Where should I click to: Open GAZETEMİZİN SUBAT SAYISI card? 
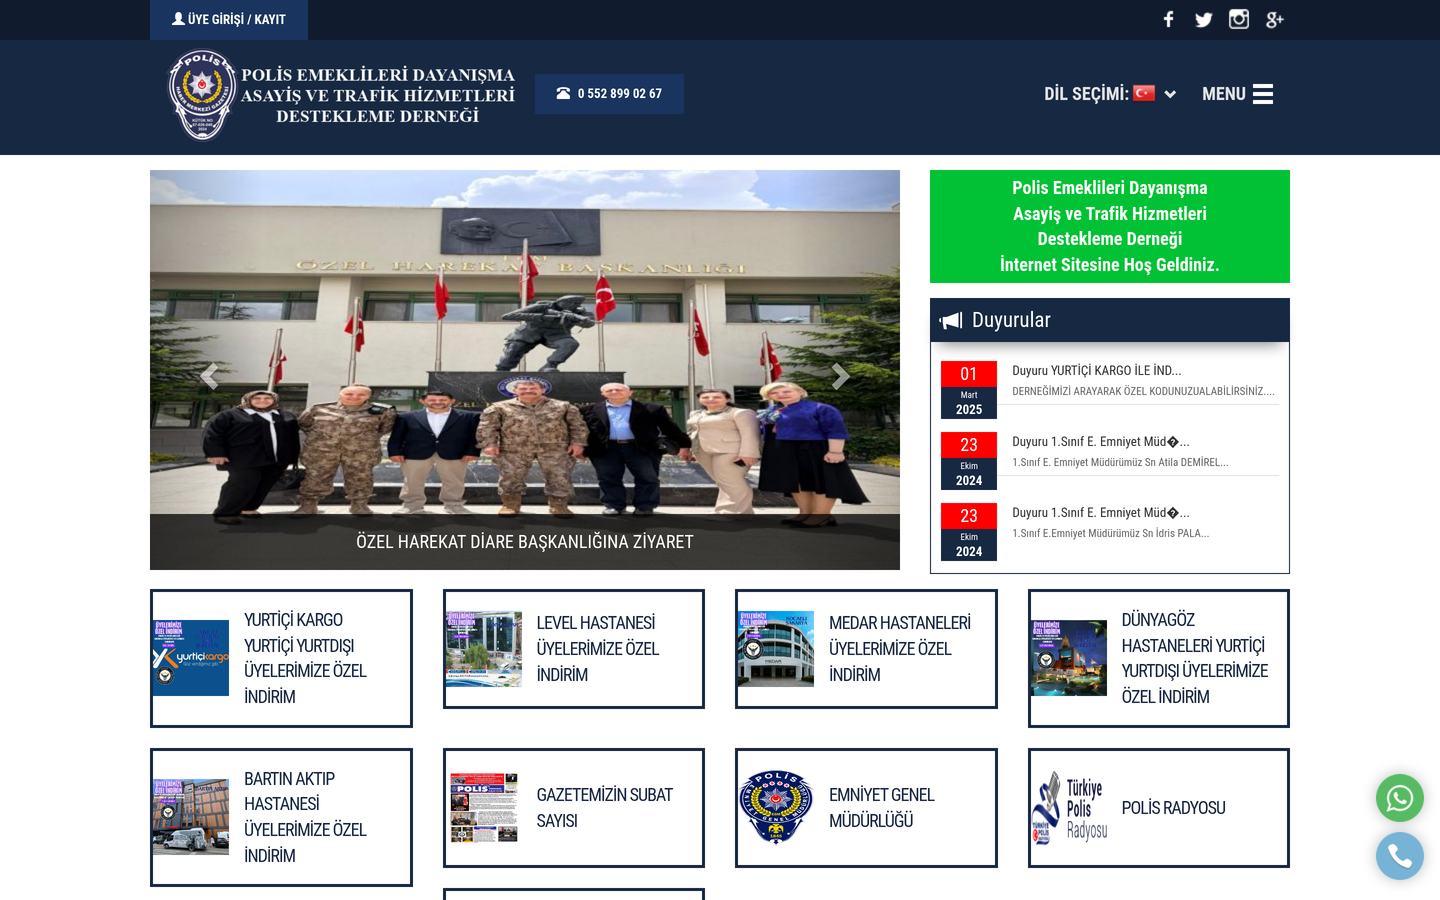coord(574,808)
